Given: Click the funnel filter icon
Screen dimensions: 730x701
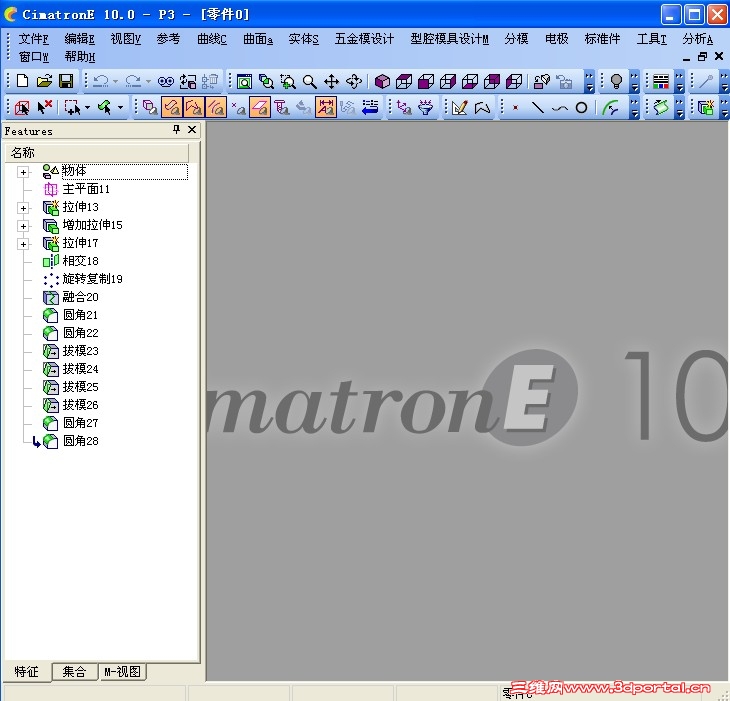Looking at the screenshot, I should click(x=426, y=108).
